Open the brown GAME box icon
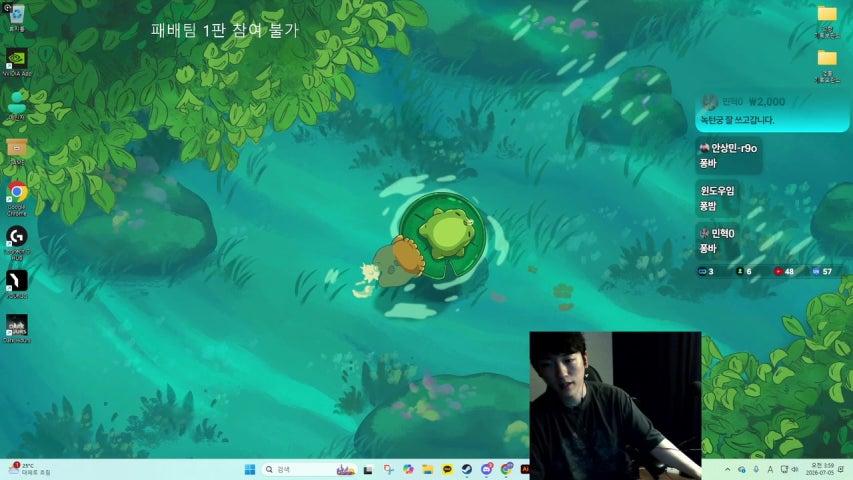This screenshot has width=853, height=480. 17,151
